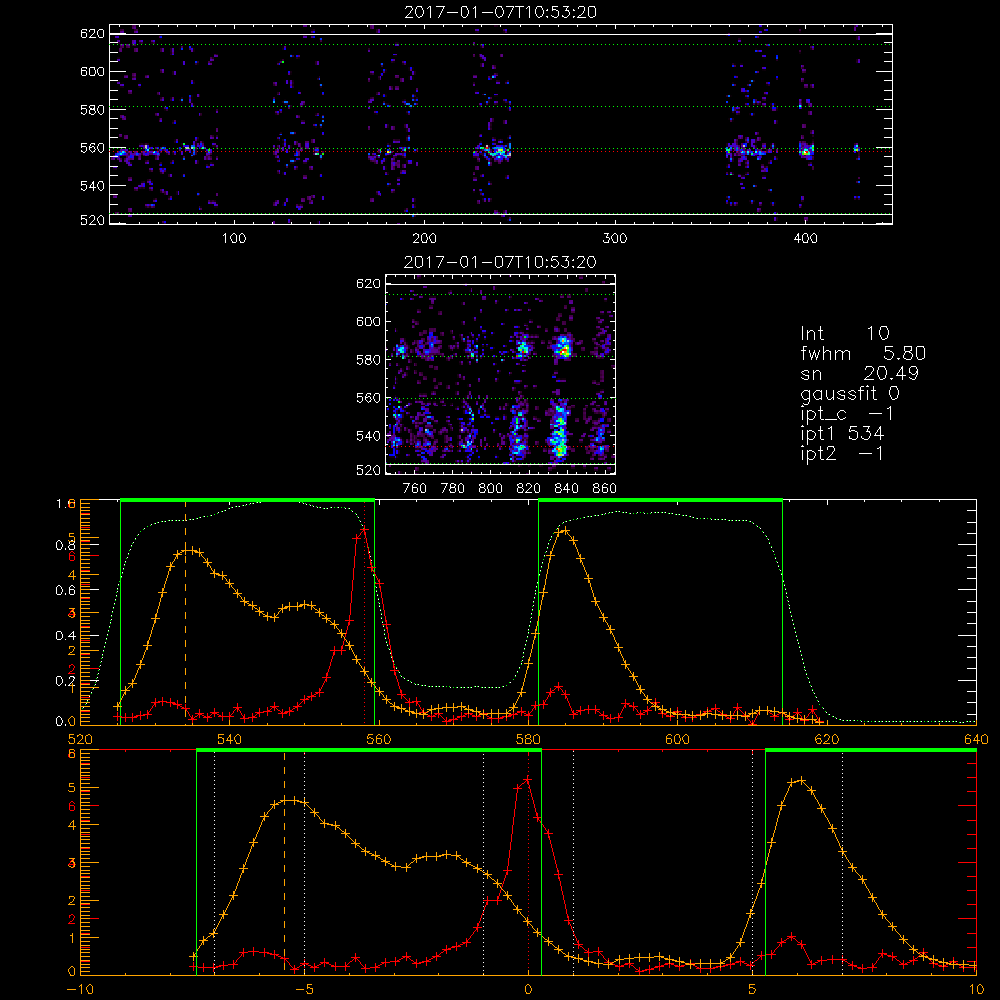This screenshot has width=1000, height=1000.
Task: Click x-axis label 600 on profile plot
Action: pyautogui.click(x=677, y=739)
